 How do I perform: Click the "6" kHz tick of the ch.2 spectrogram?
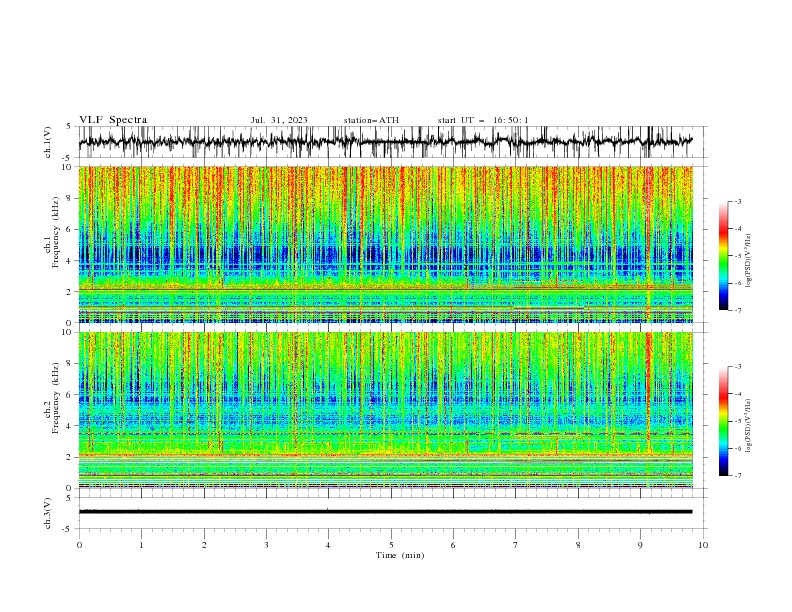70,395
